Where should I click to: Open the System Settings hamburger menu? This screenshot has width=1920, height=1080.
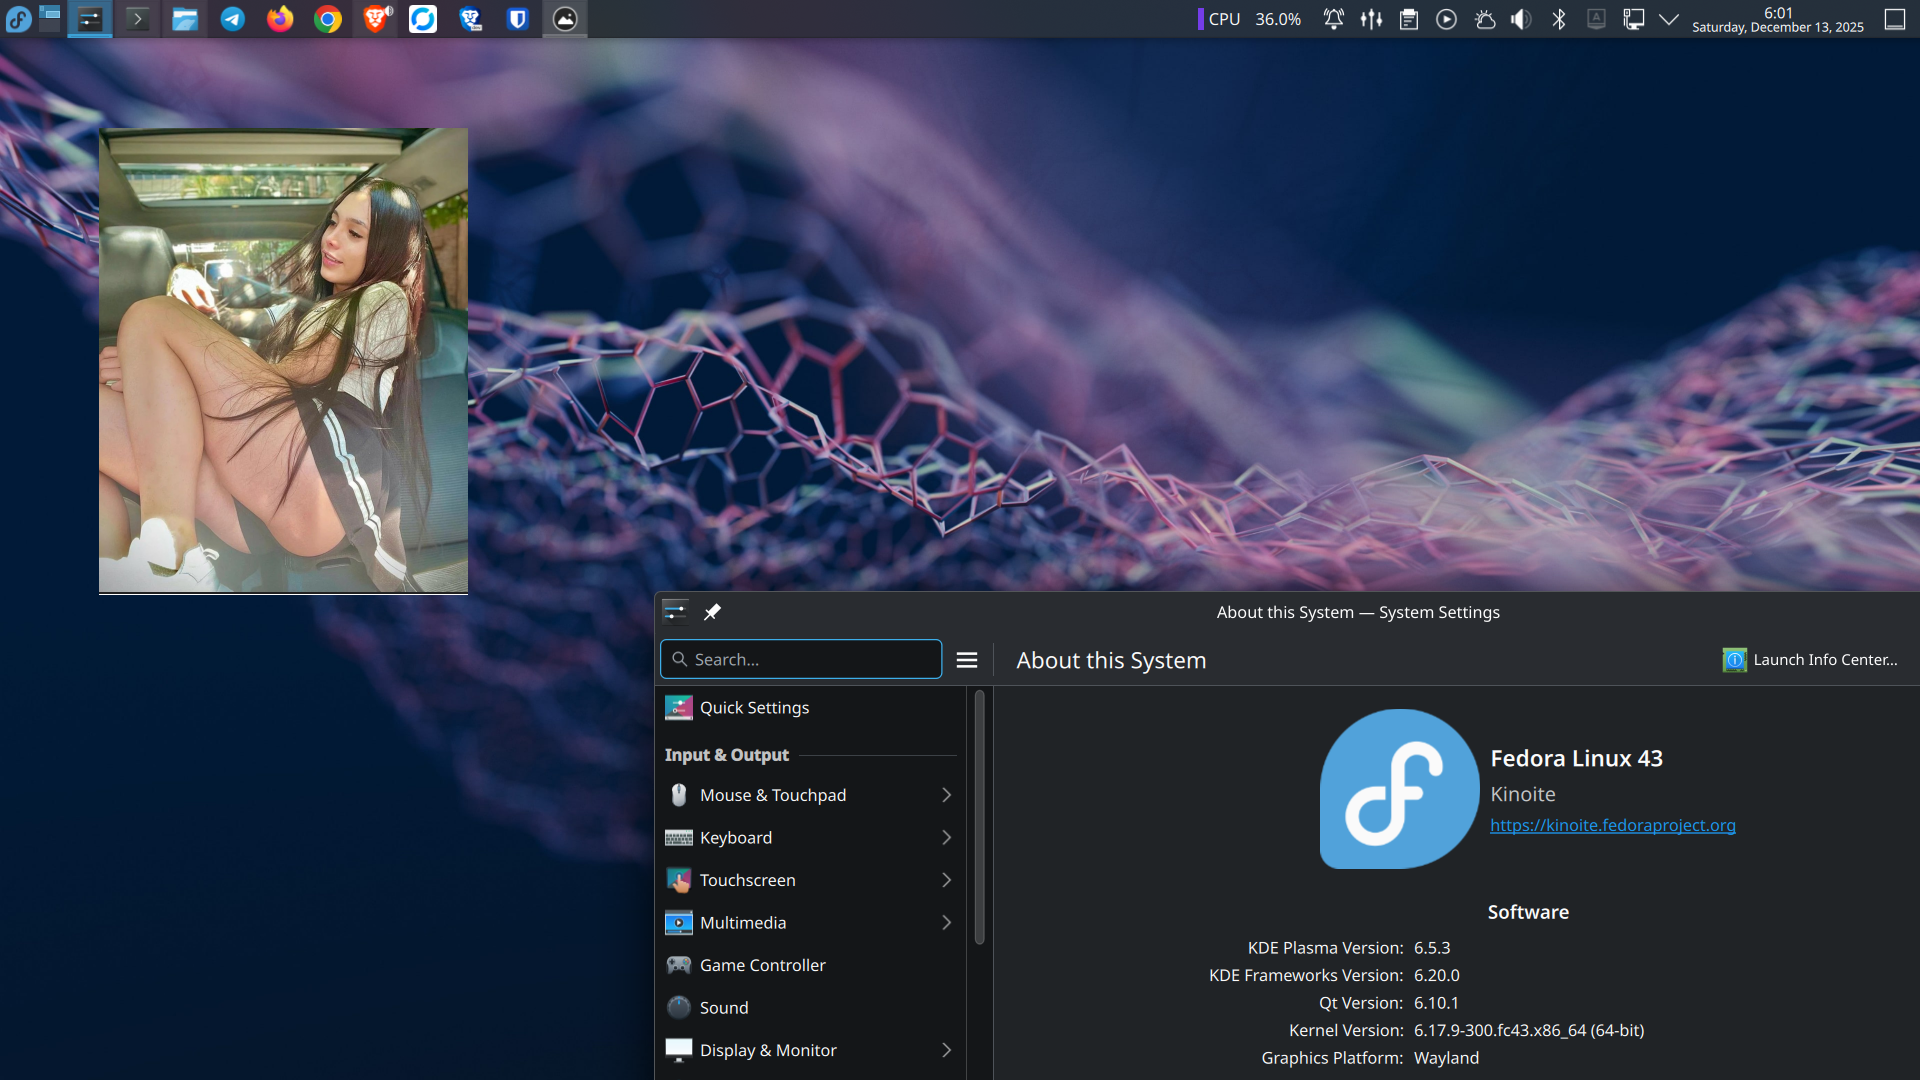(967, 660)
